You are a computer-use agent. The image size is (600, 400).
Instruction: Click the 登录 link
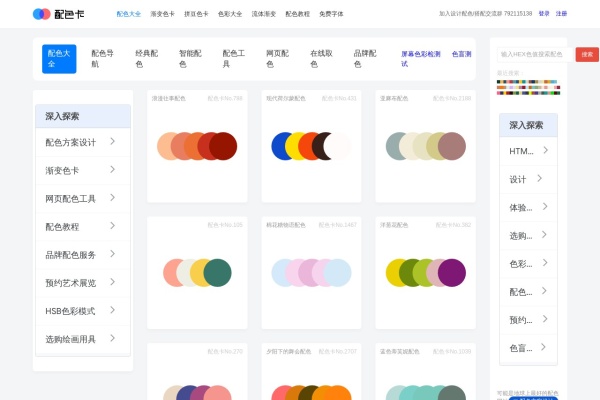click(x=544, y=13)
